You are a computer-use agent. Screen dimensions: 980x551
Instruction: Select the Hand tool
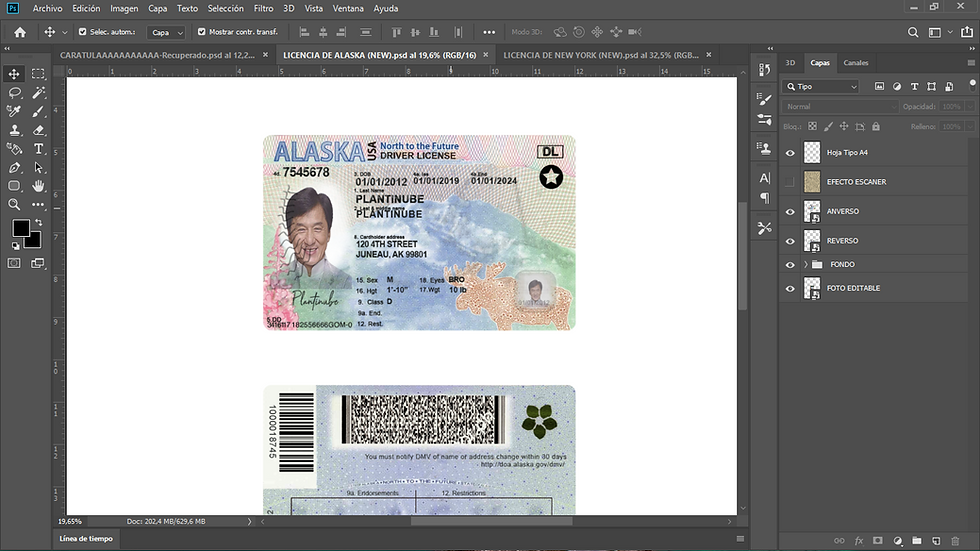pos(39,186)
